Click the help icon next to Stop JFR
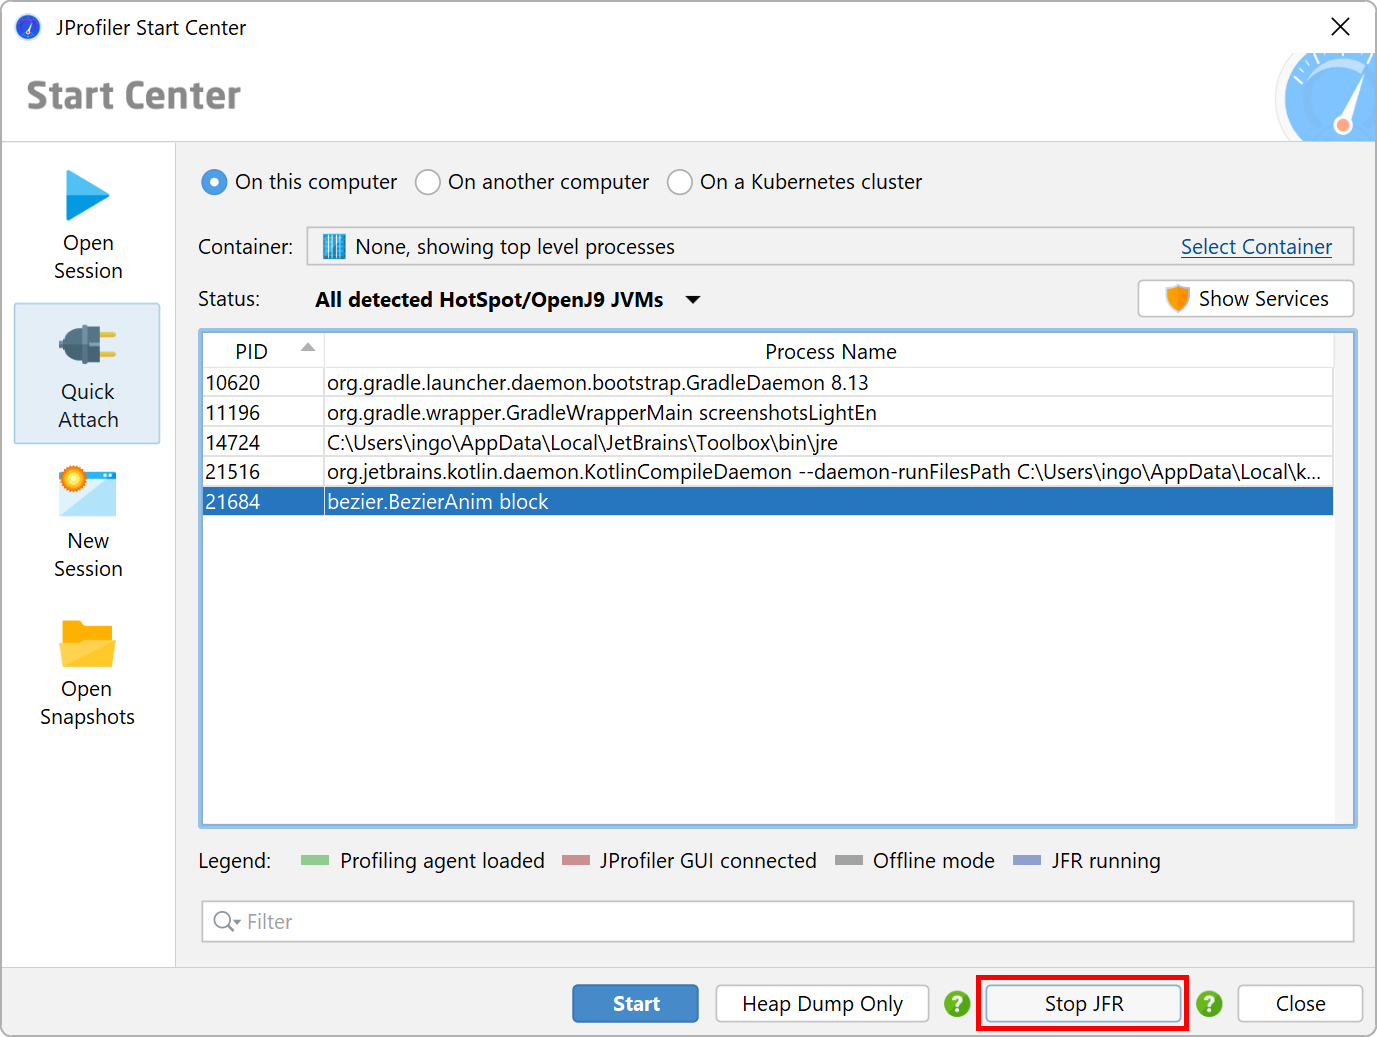This screenshot has width=1377, height=1037. pos(1209,1004)
